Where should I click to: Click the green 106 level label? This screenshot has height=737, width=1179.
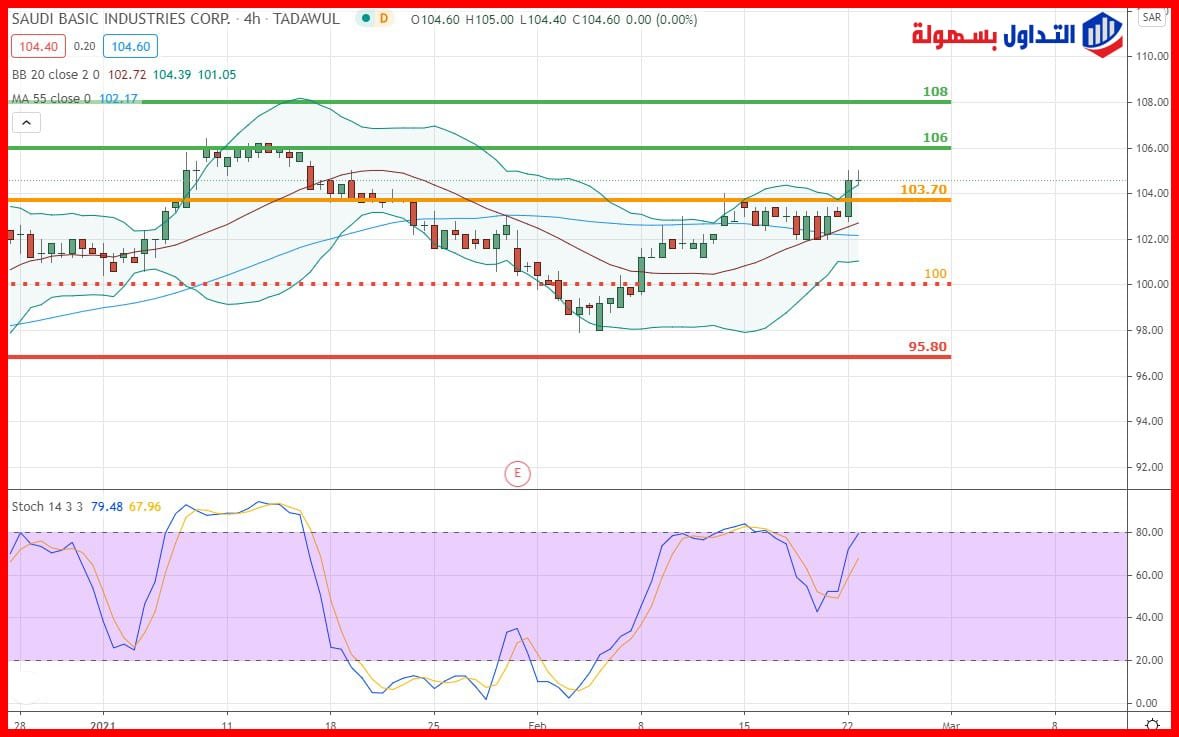tap(935, 138)
